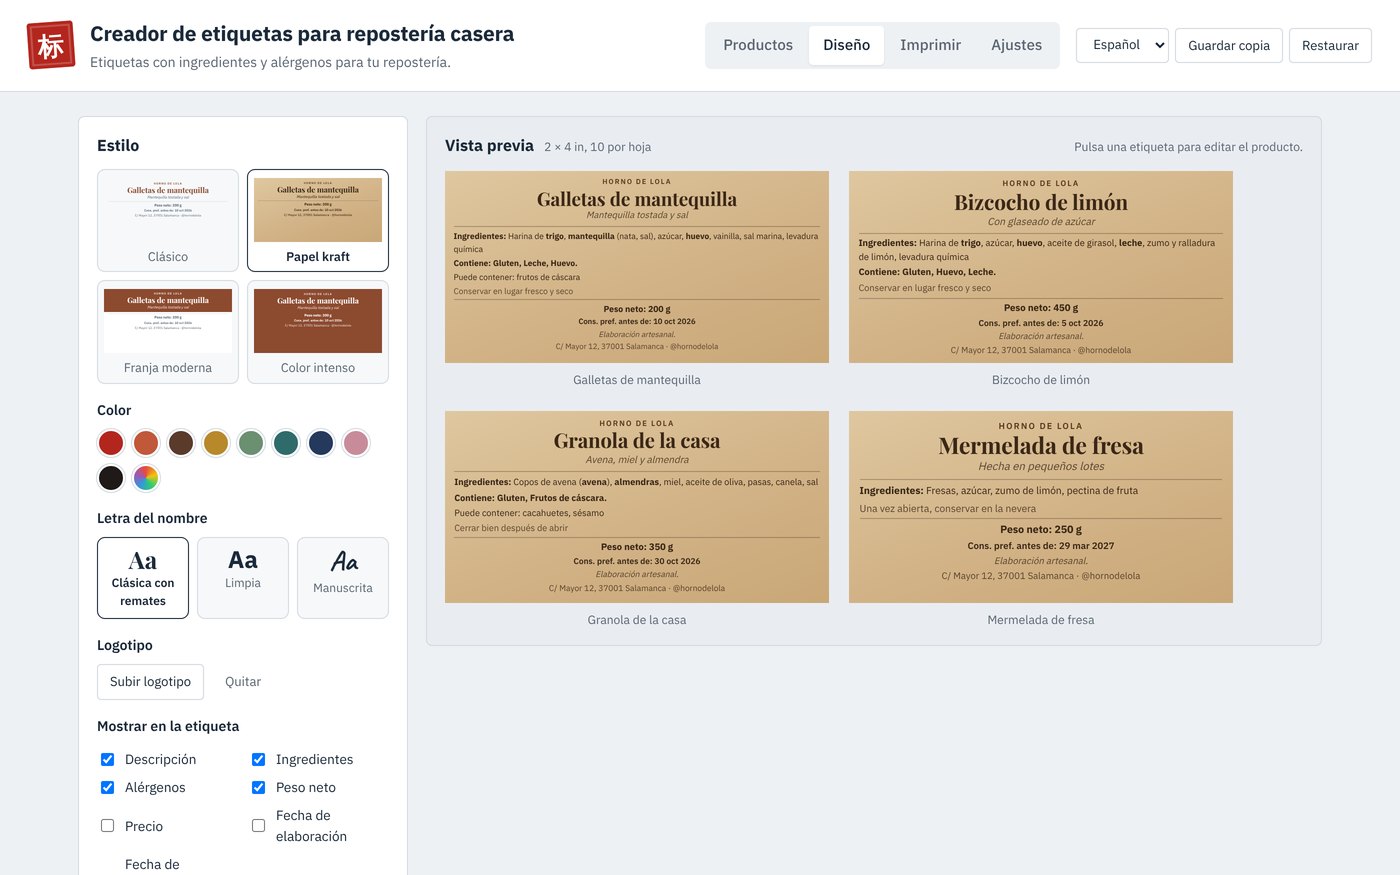
Task: Open the Español language dropdown
Action: click(x=1122, y=45)
